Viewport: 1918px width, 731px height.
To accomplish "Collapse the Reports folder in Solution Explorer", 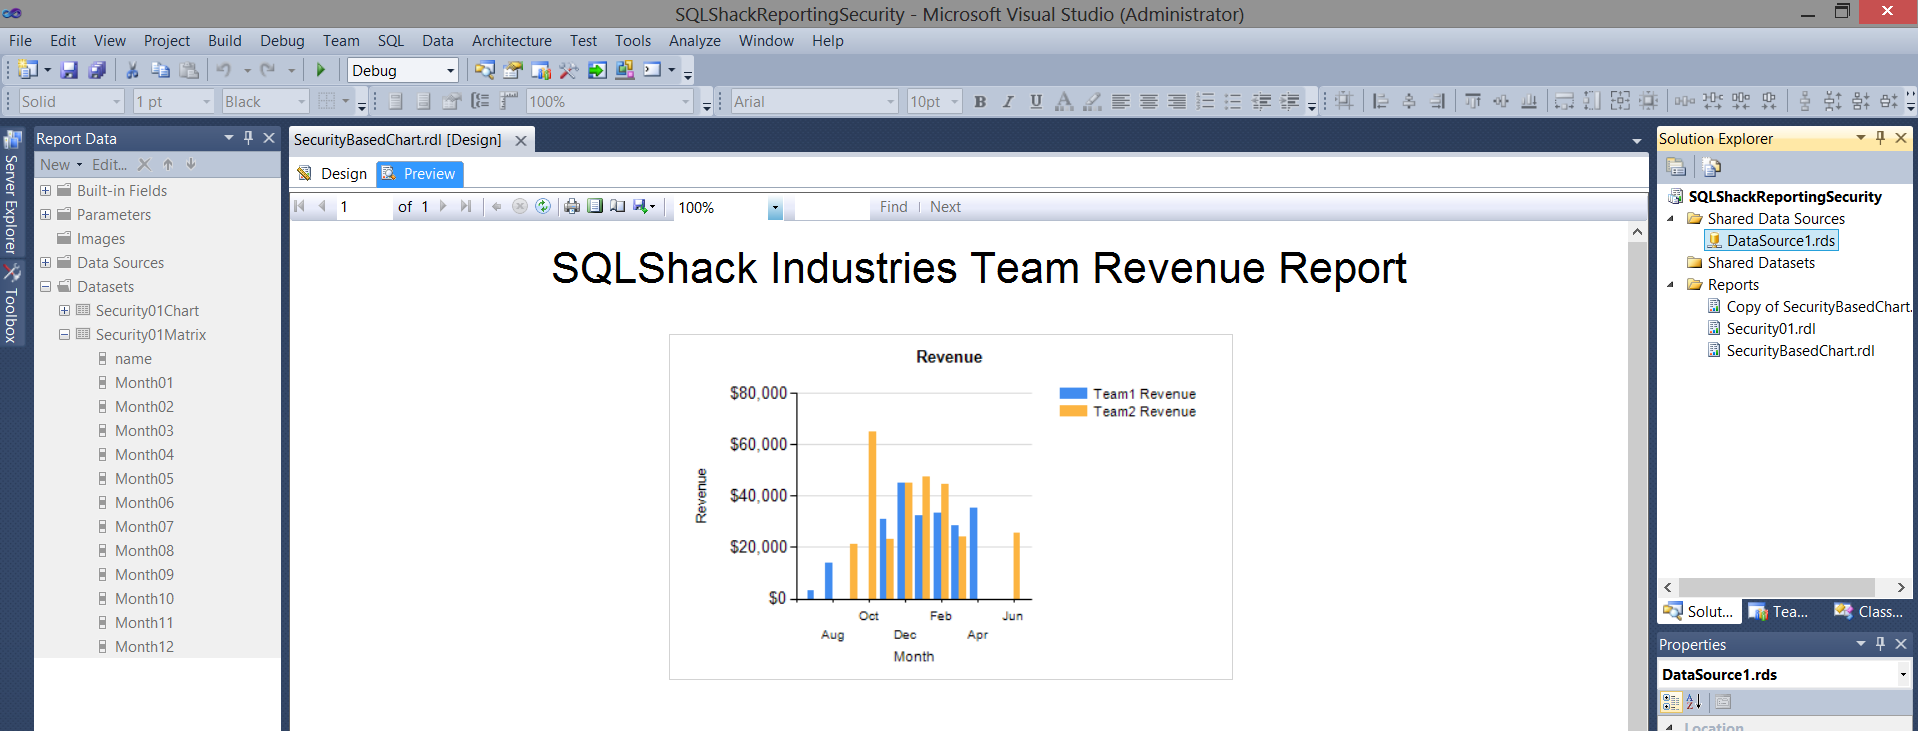I will pyautogui.click(x=1671, y=284).
